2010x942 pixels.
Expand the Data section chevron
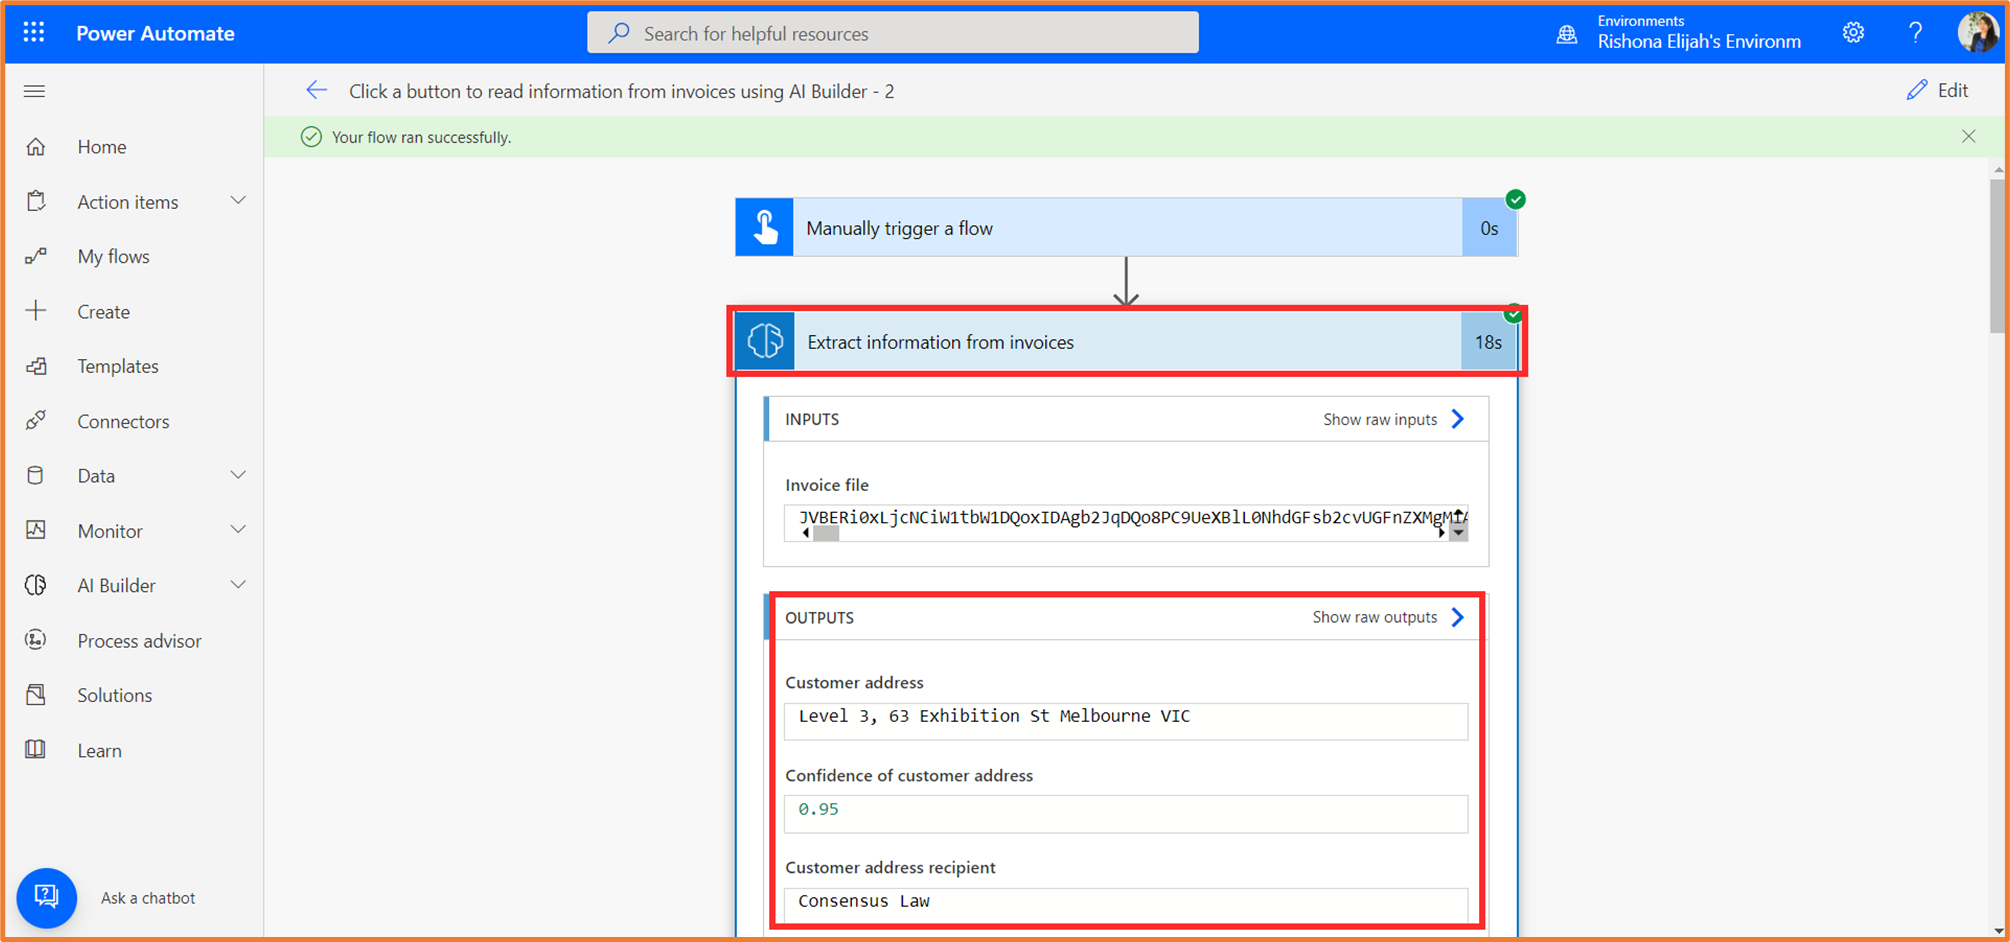[x=238, y=475]
